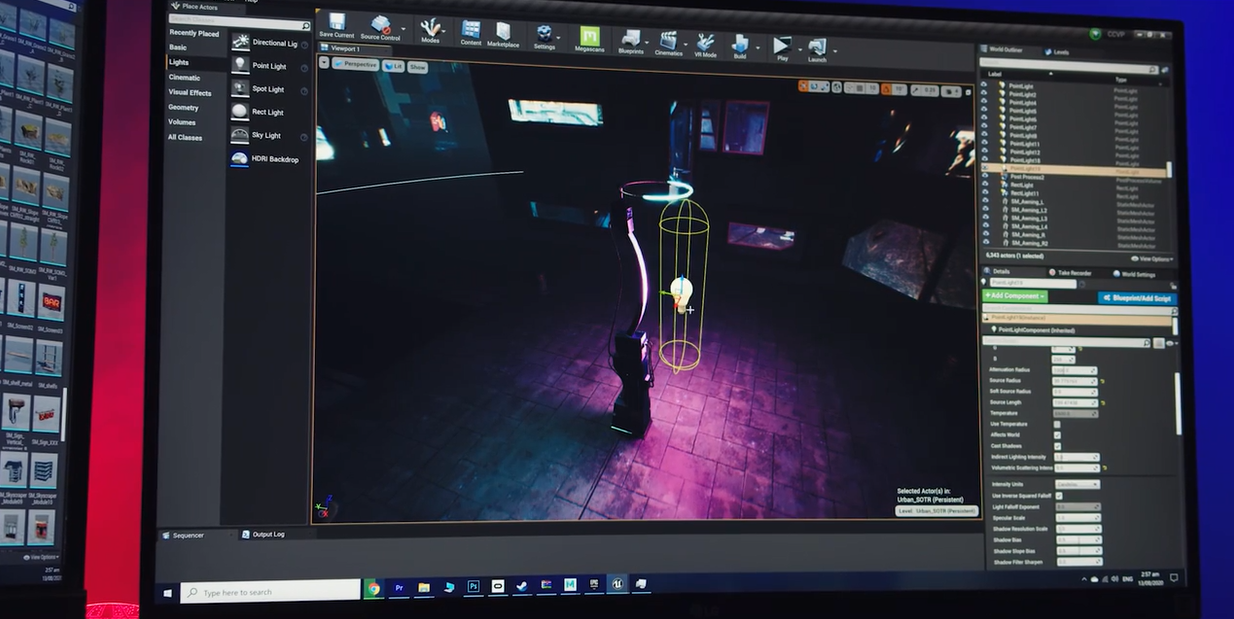Click the Launch toolbar icon
This screenshot has height=619, width=1234.
pyautogui.click(x=817, y=50)
